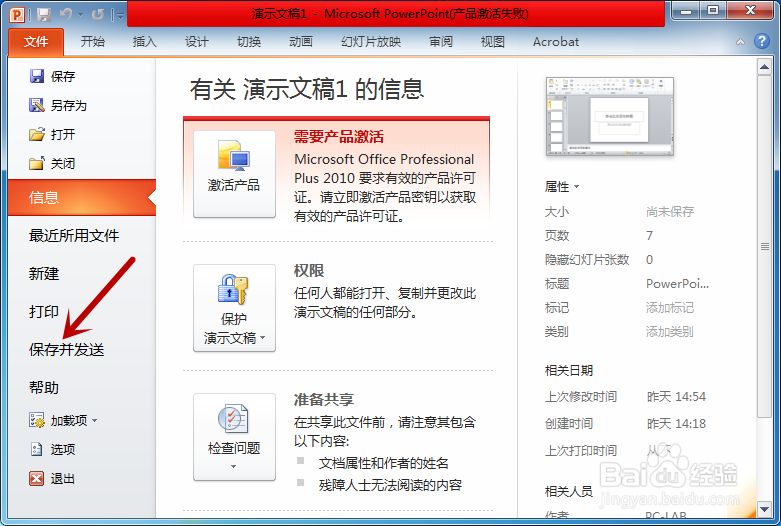Open the 文件 tab
This screenshot has height=526, width=781.
coord(36,42)
